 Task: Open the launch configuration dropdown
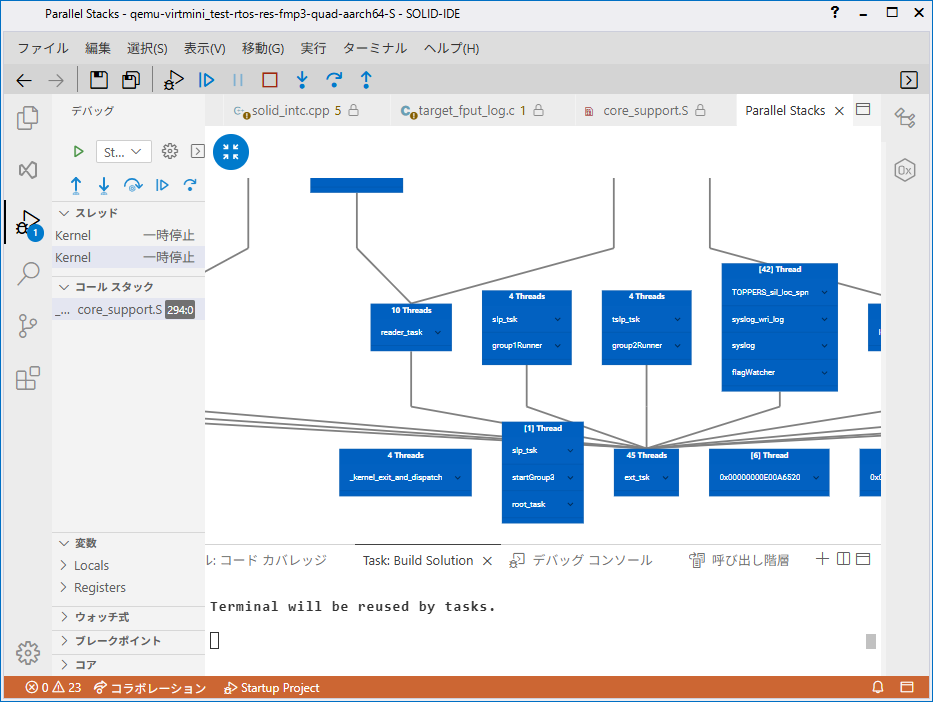coord(124,152)
